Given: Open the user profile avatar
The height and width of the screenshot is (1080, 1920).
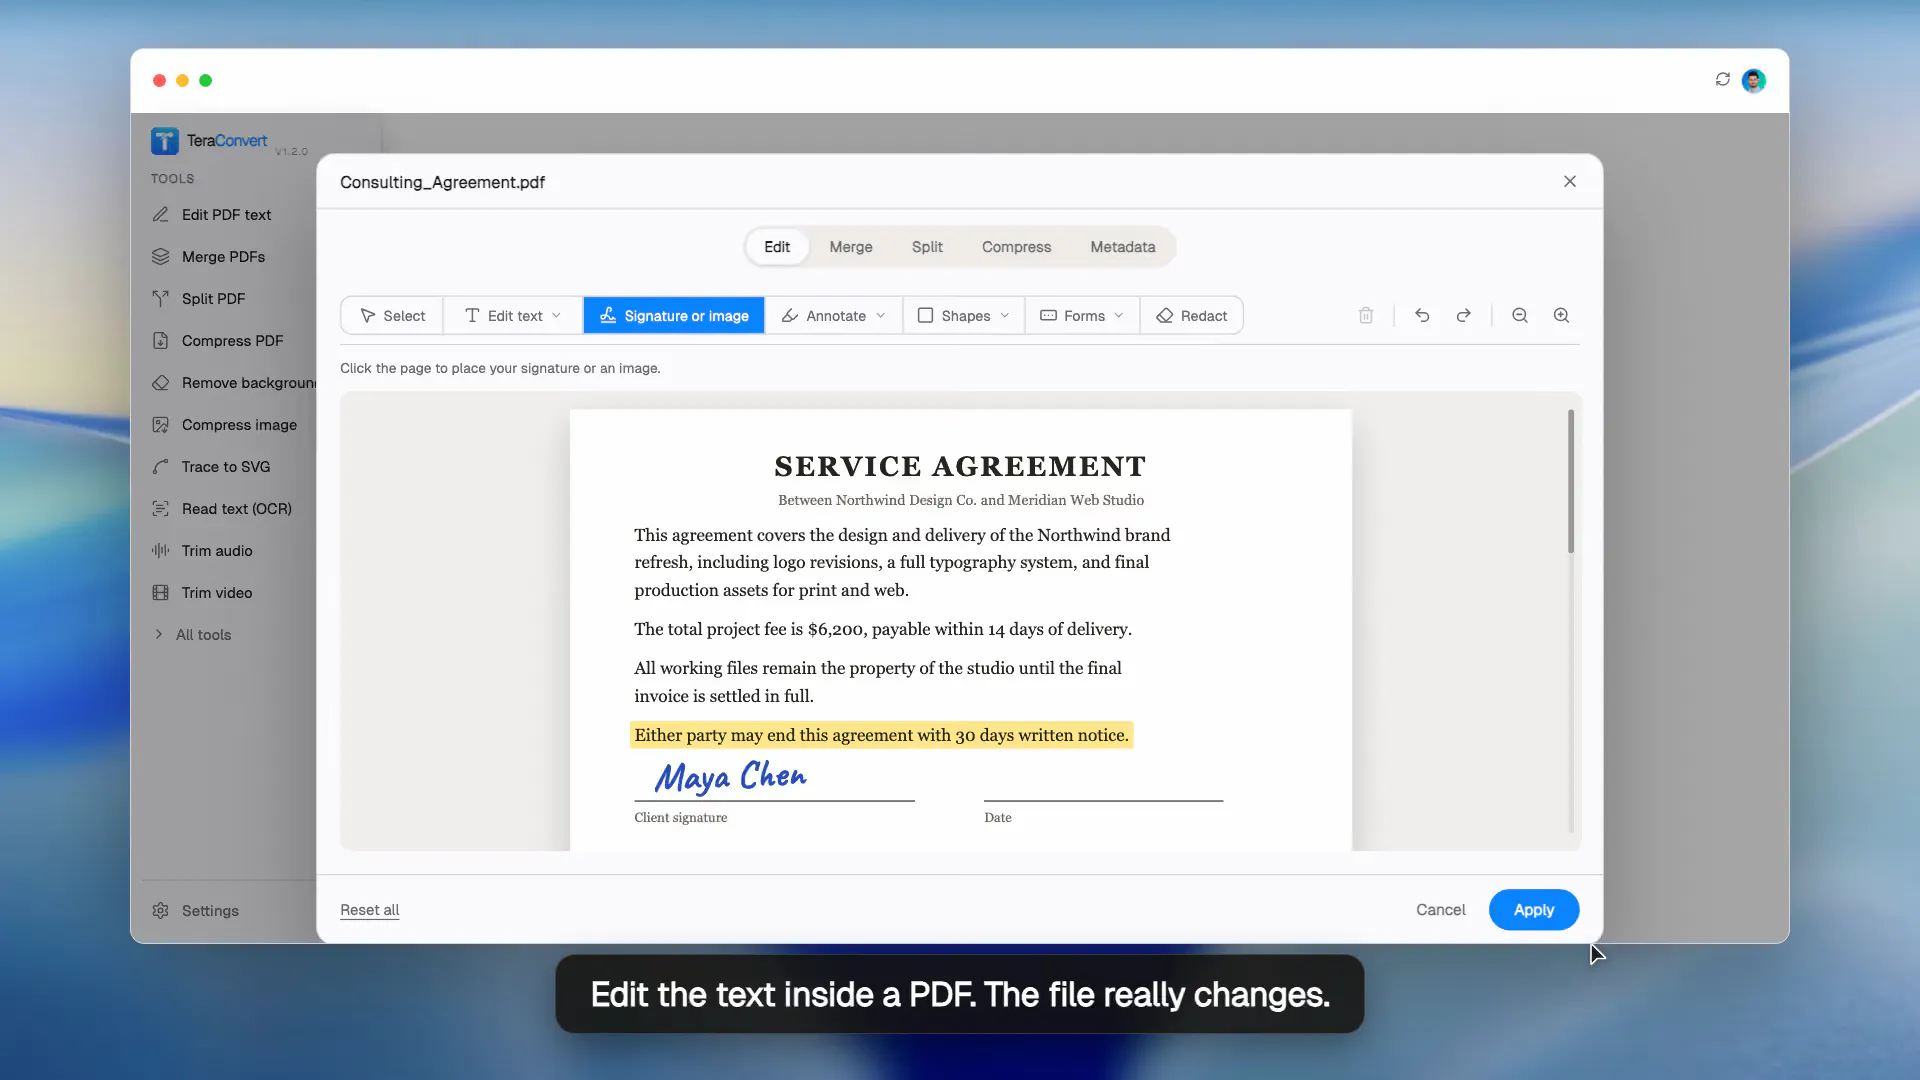Looking at the screenshot, I should (x=1754, y=81).
